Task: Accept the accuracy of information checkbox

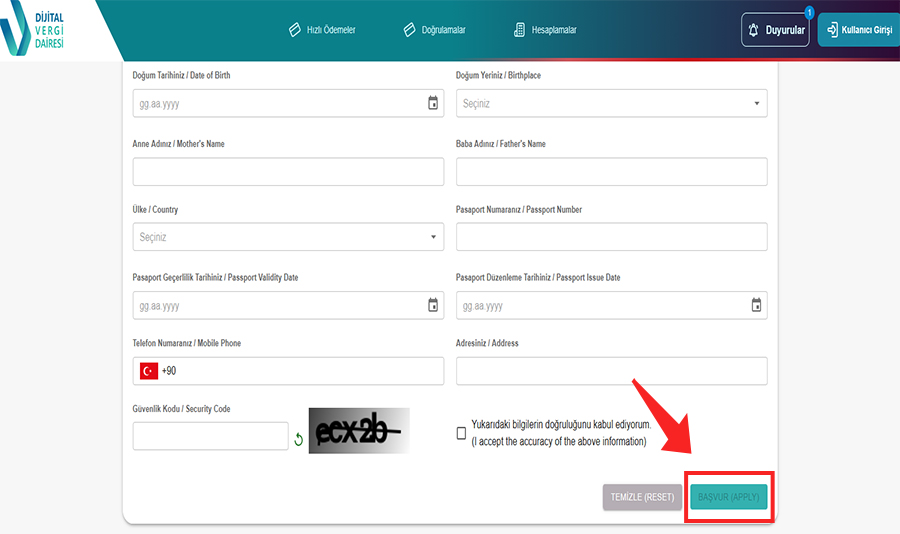Action: 461,433
